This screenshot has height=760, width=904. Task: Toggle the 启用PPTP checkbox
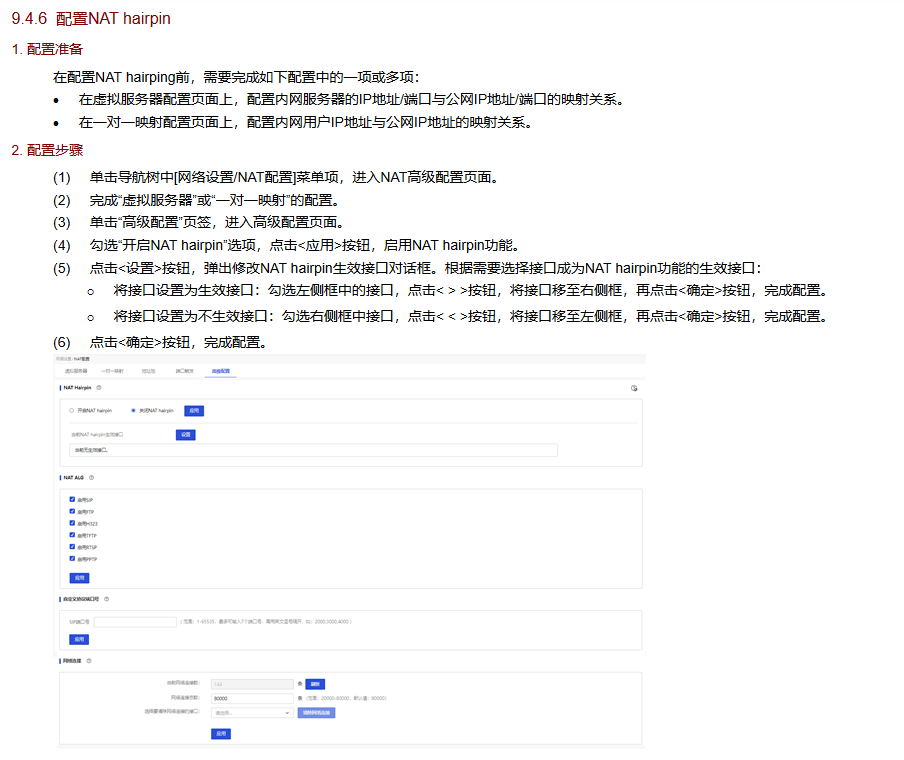click(x=72, y=559)
